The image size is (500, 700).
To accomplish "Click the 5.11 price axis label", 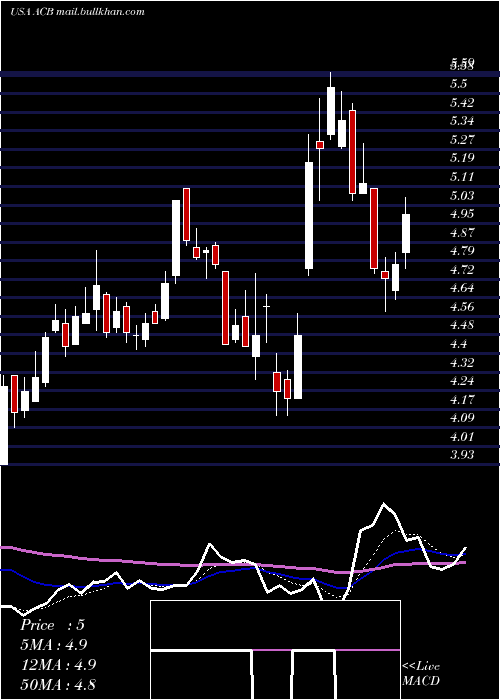I will [x=462, y=177].
